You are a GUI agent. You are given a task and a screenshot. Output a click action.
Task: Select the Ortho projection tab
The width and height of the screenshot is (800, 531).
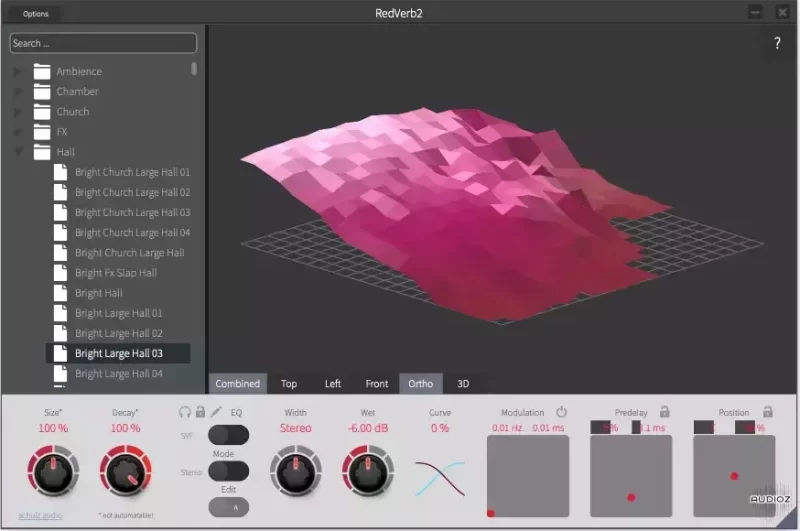click(420, 384)
